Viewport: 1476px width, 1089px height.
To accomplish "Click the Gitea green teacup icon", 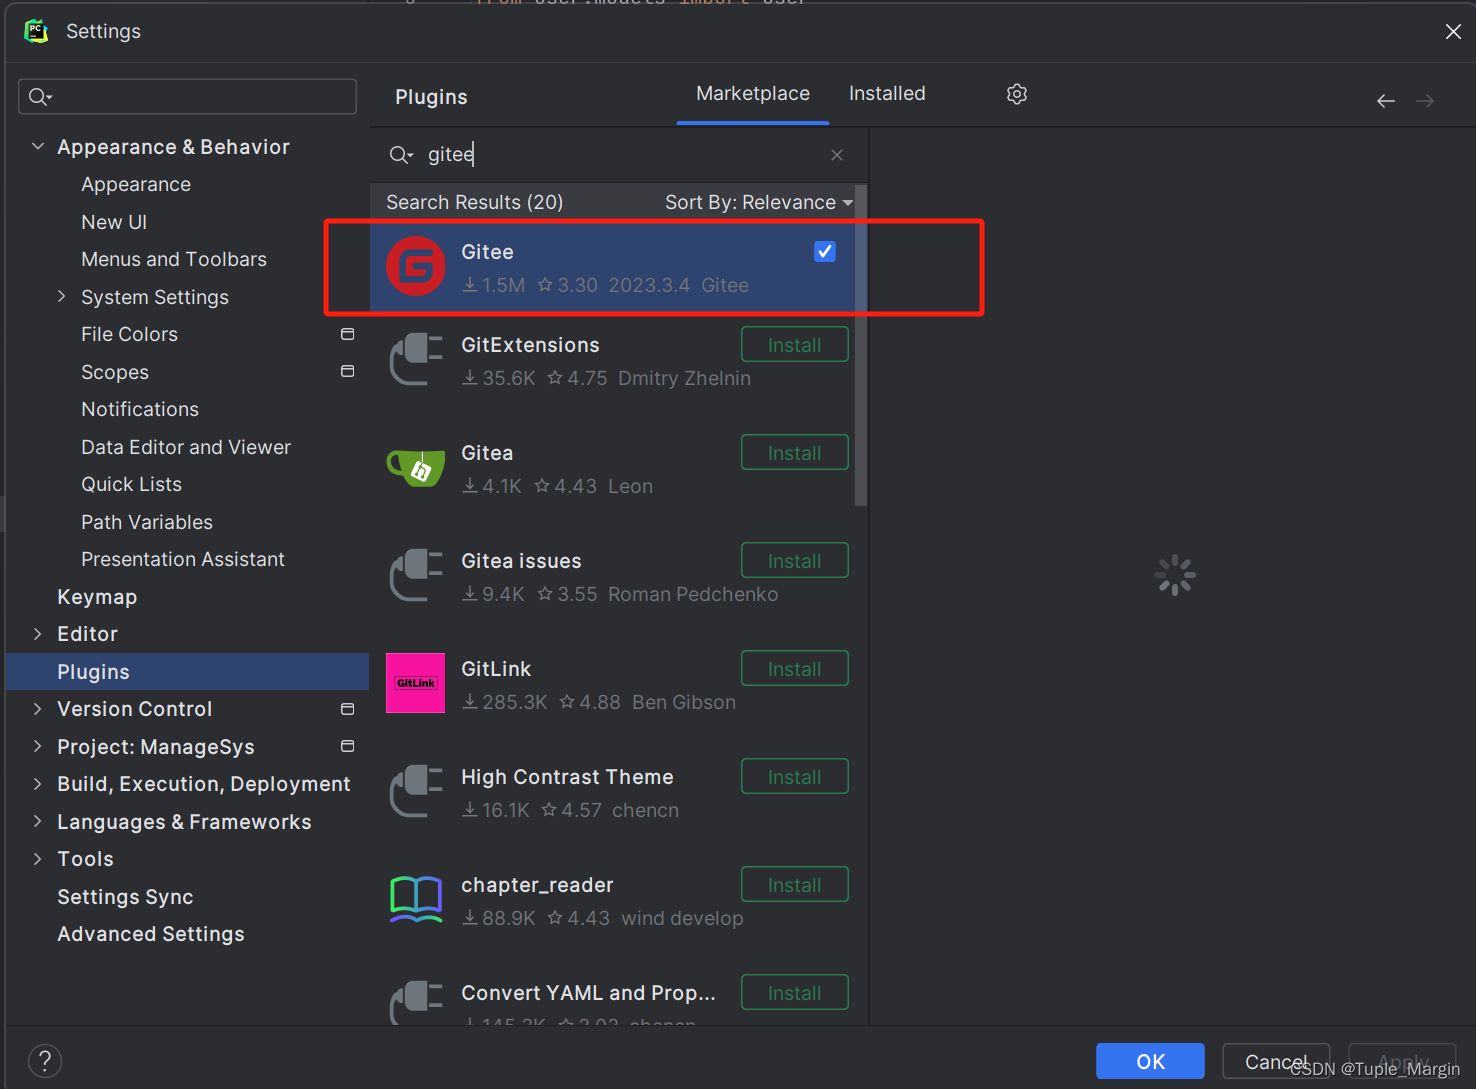I will pyautogui.click(x=416, y=467).
